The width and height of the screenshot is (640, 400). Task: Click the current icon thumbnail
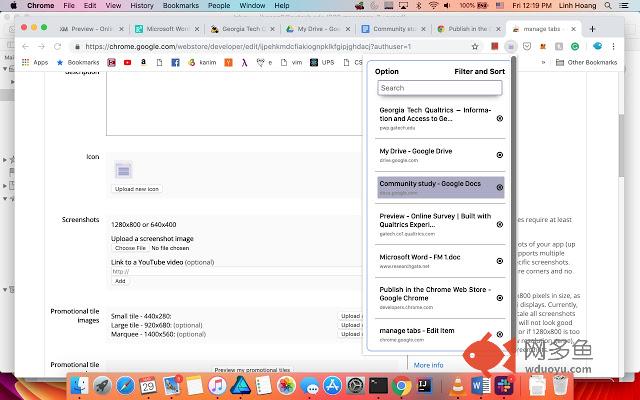(123, 170)
